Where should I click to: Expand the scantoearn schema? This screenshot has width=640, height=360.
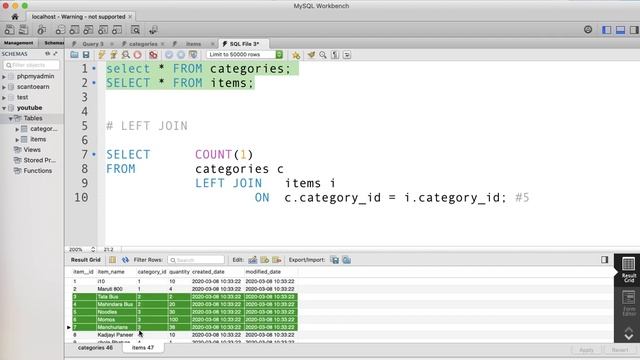pyautogui.click(x=4, y=87)
